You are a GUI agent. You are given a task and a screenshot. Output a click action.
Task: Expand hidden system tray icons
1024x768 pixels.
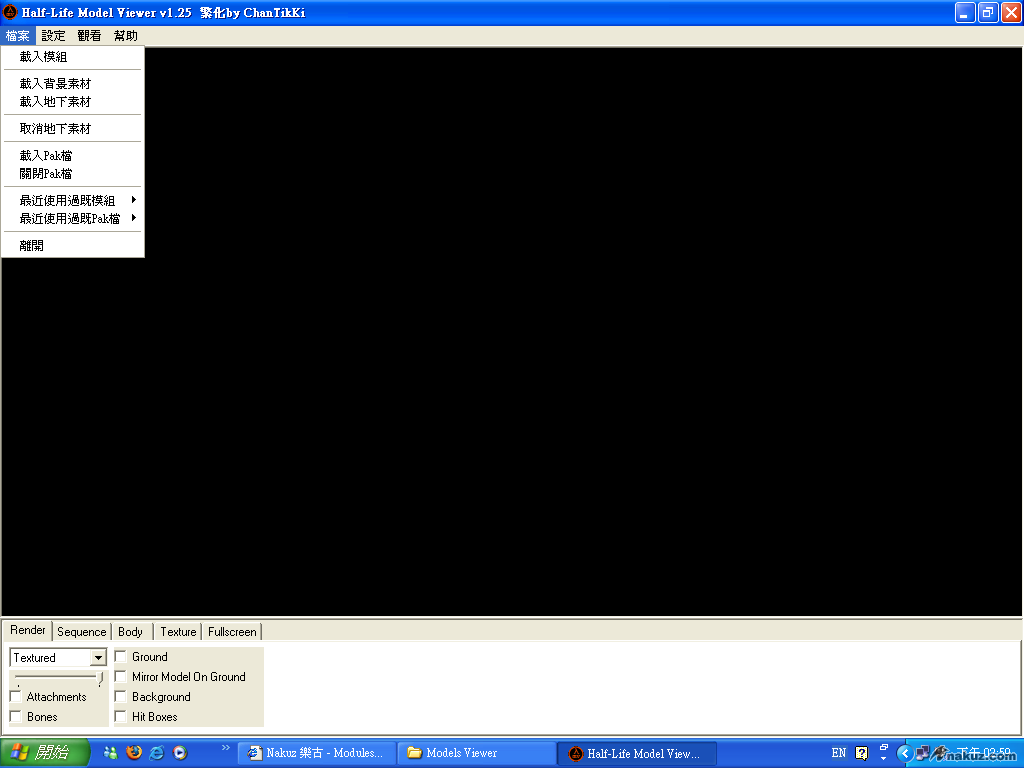tap(904, 754)
